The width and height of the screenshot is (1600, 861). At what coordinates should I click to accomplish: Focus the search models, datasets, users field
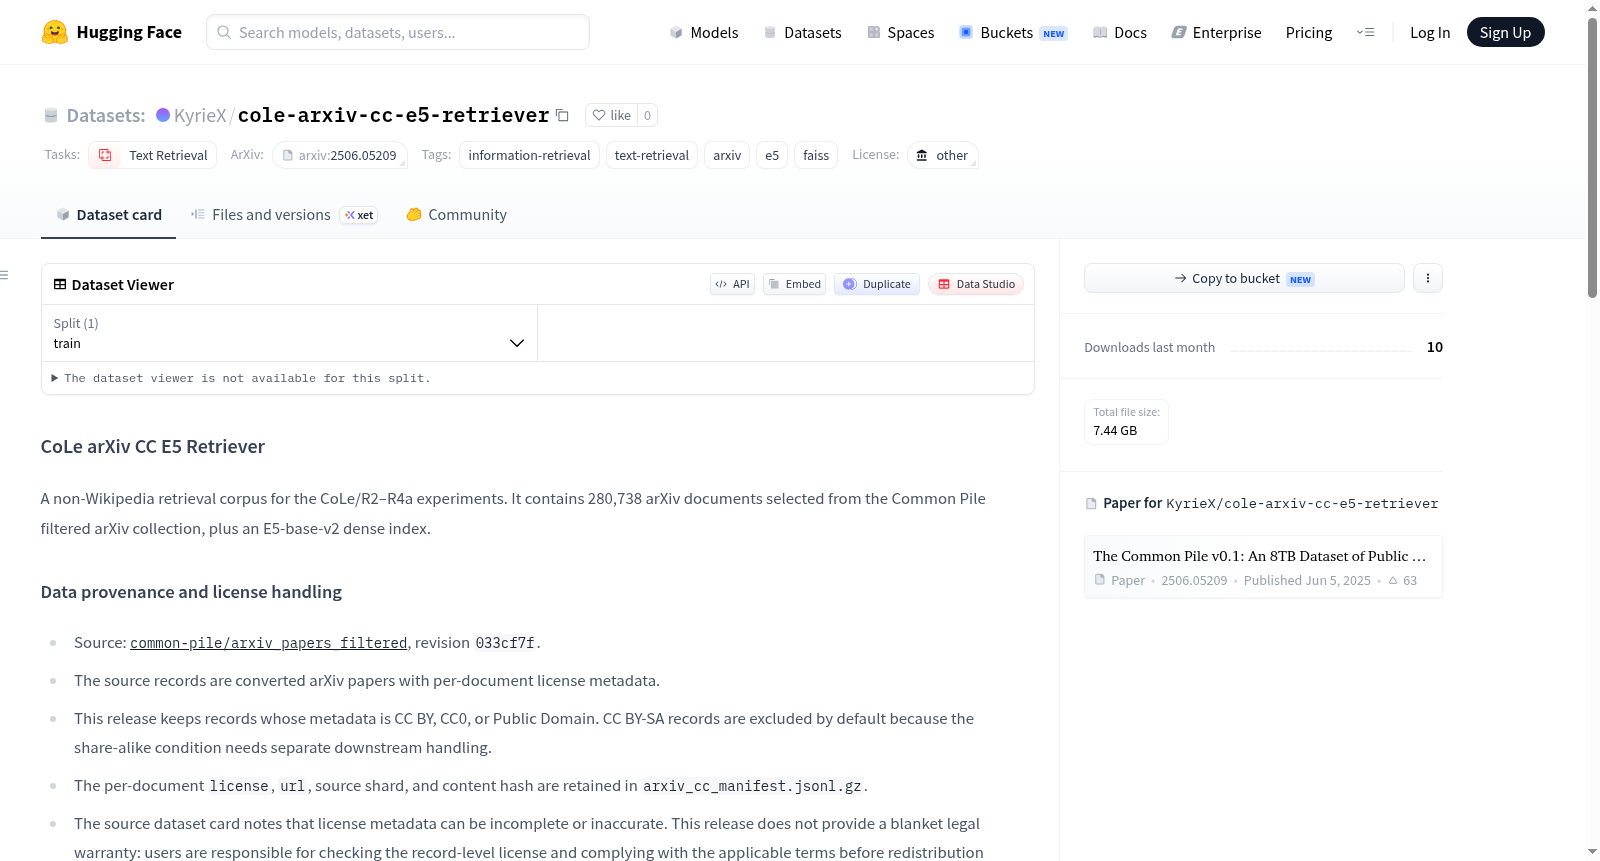click(398, 32)
